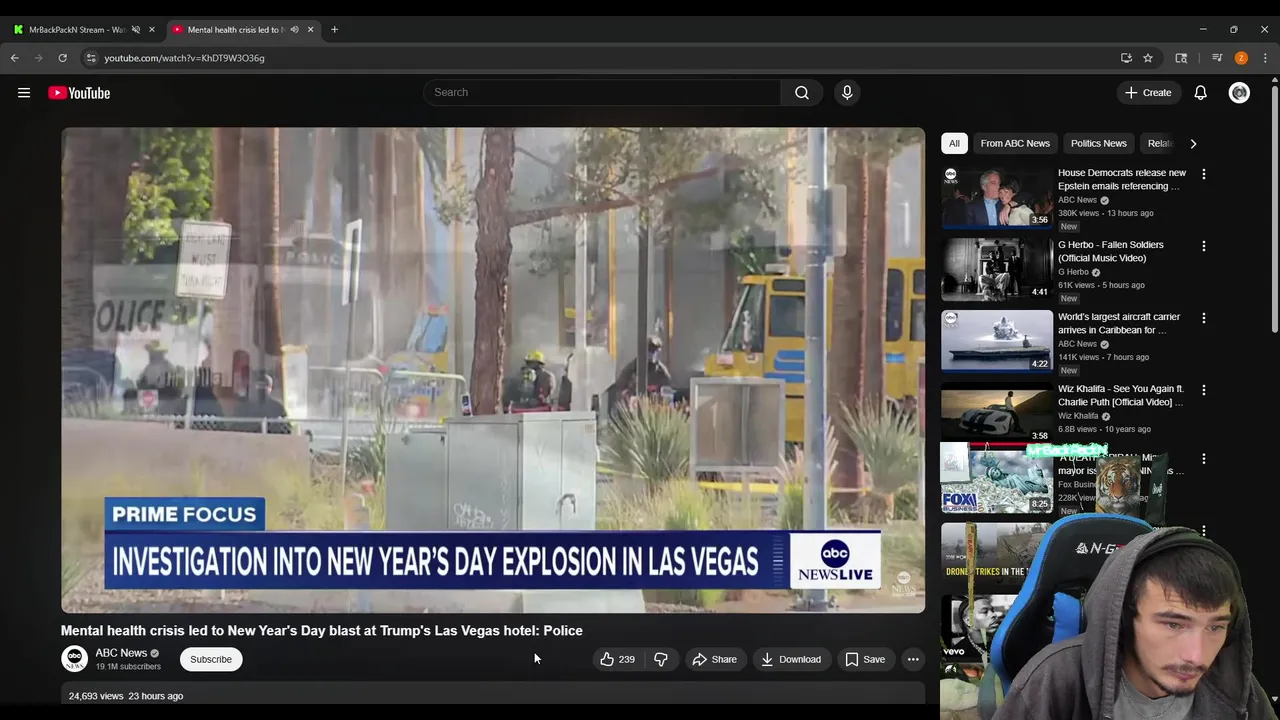Screen dimensions: 1280x720
Task: Open World's largest aircraft carrier thumbnail
Action: point(997,341)
